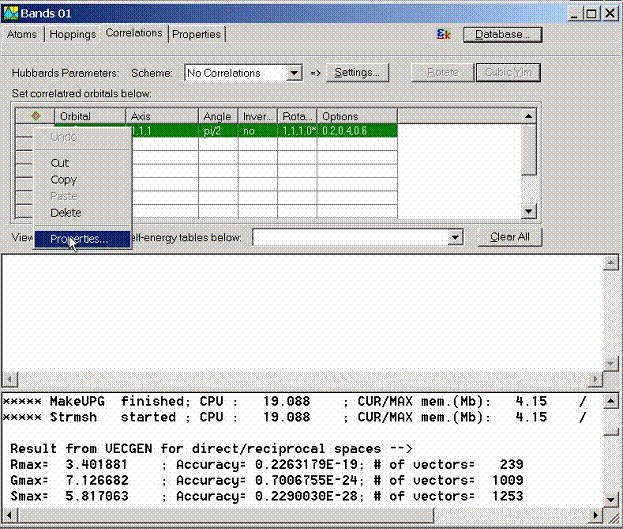Go to the Properties tab

click(196, 34)
